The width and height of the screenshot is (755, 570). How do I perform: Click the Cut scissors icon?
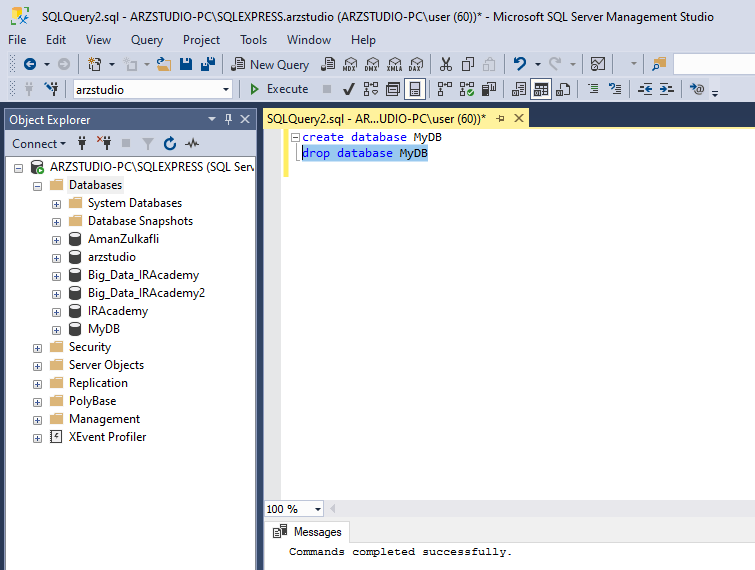click(446, 64)
